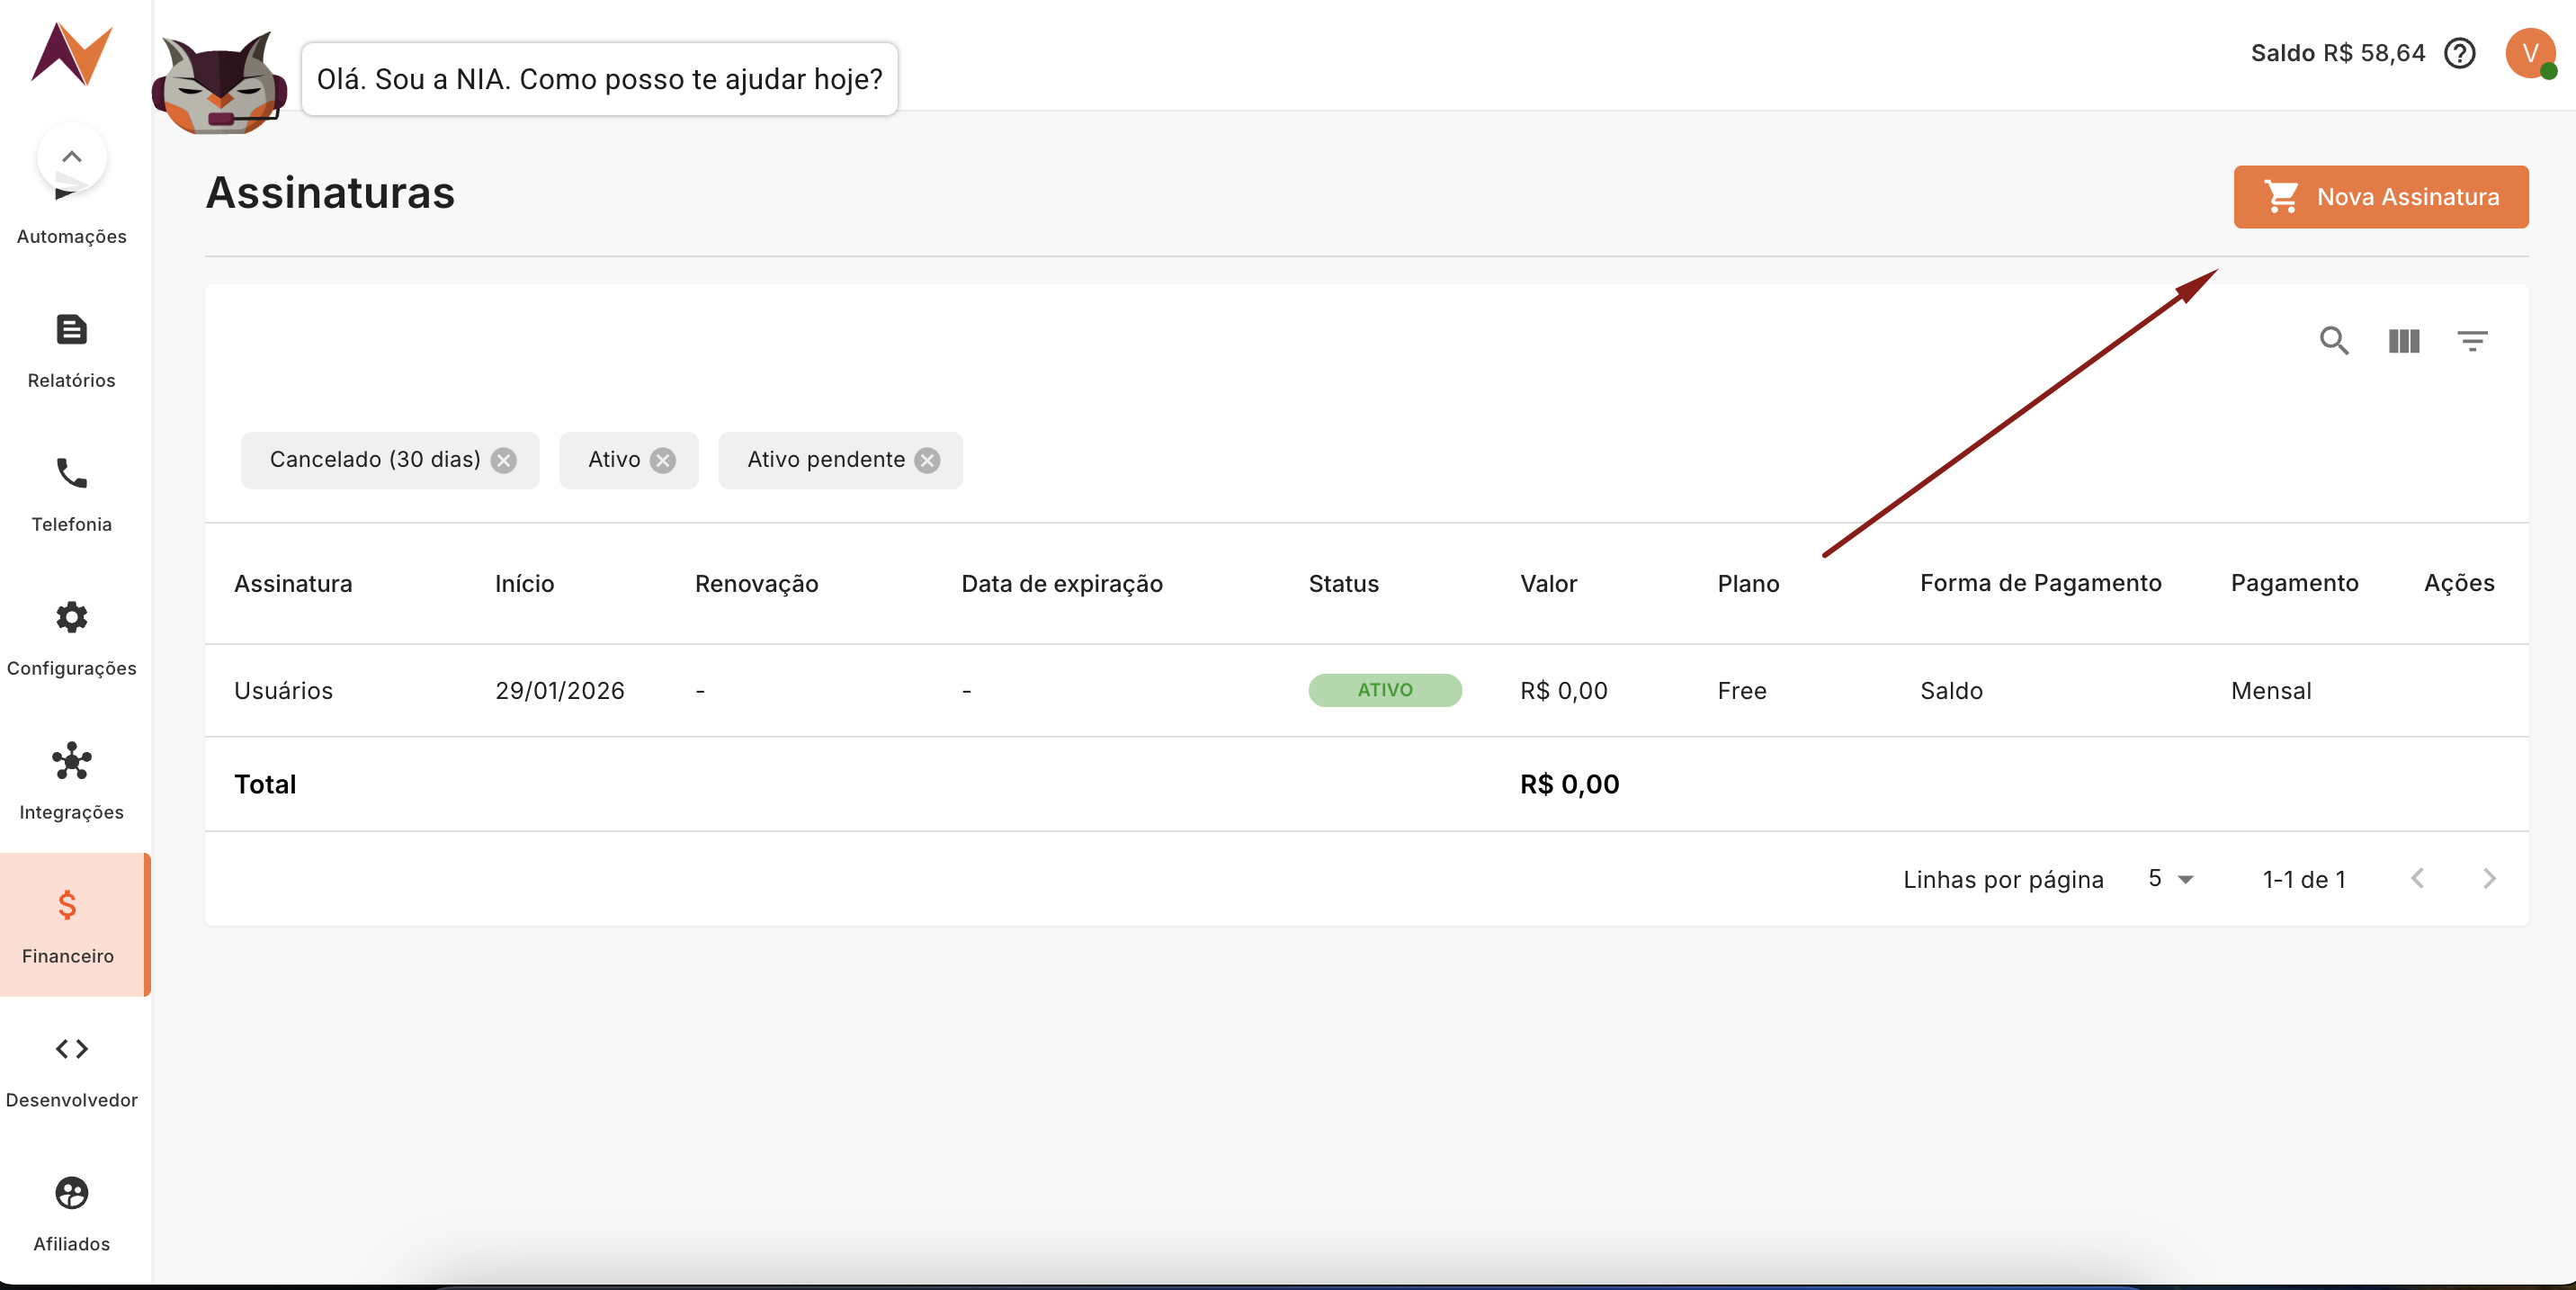Click the NIA assistant chat bubble
The height and width of the screenshot is (1290, 2576).
click(x=599, y=79)
